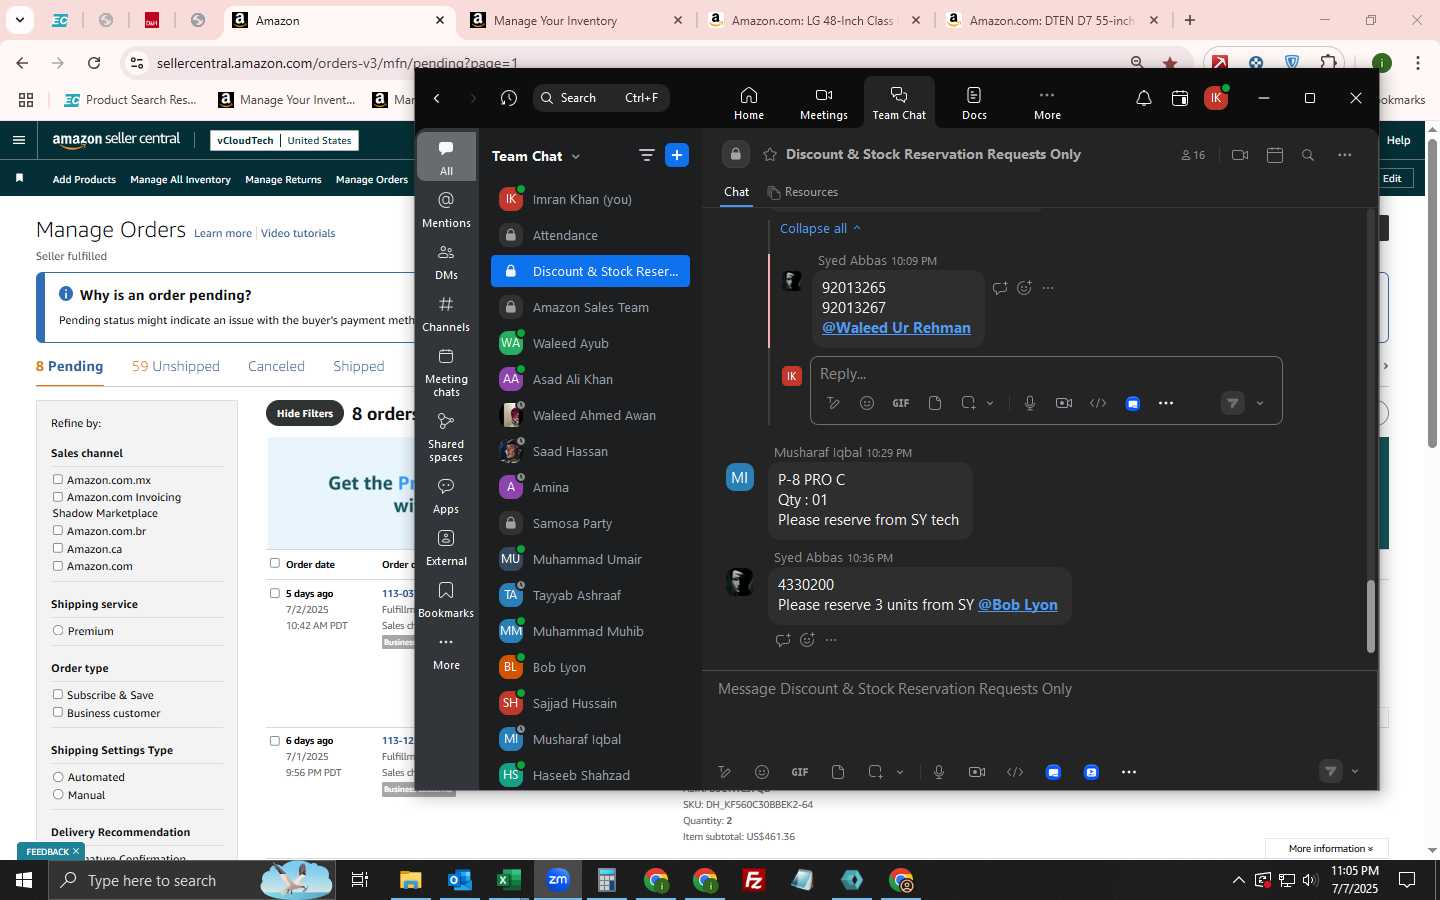Open the chat list filter icon
The height and width of the screenshot is (900, 1440).
pyautogui.click(x=646, y=155)
